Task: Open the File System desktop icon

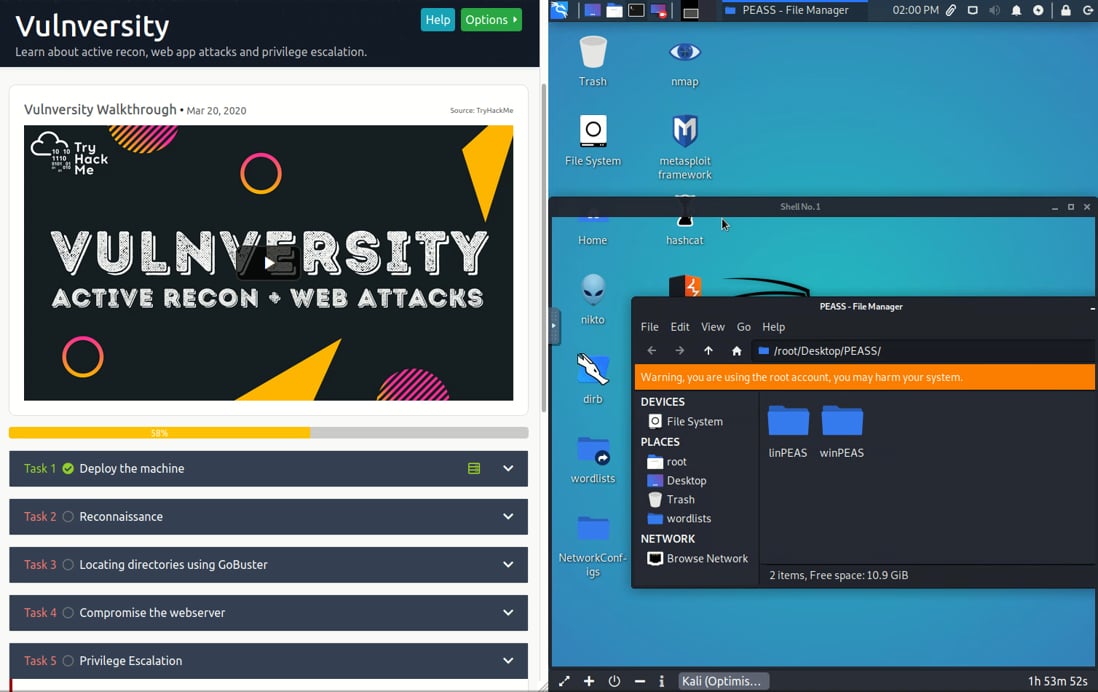Action: (592, 140)
